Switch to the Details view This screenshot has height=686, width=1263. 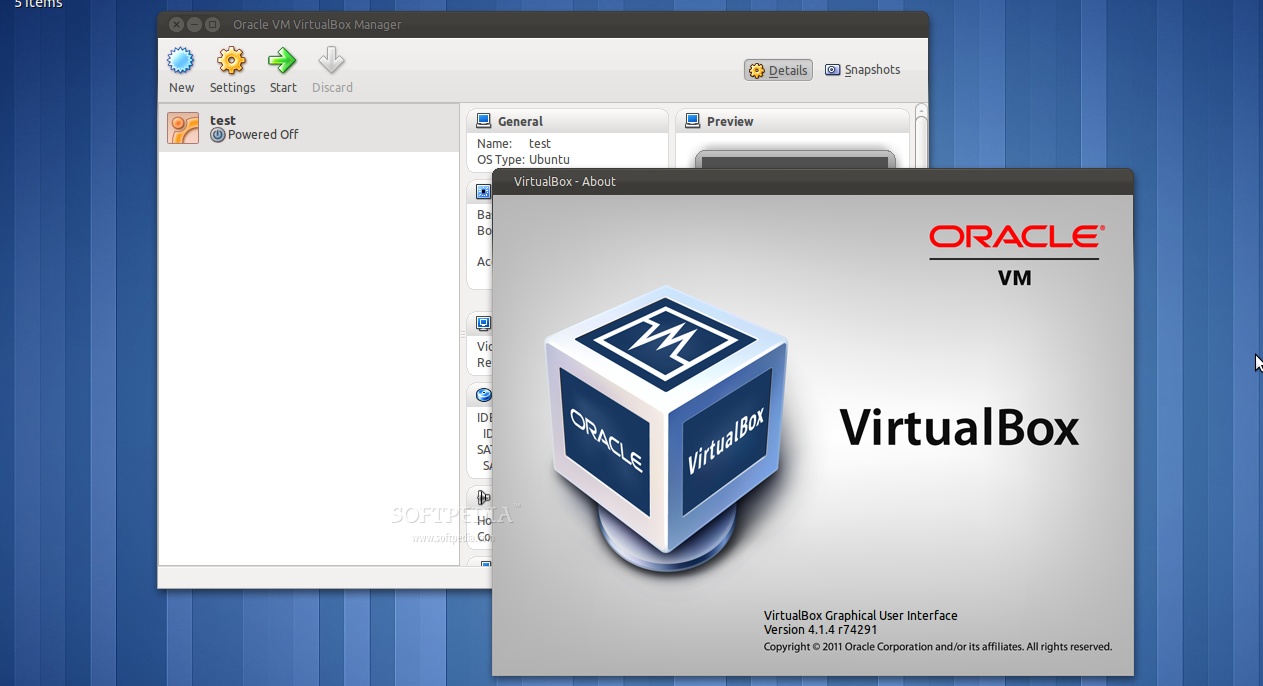(778, 70)
